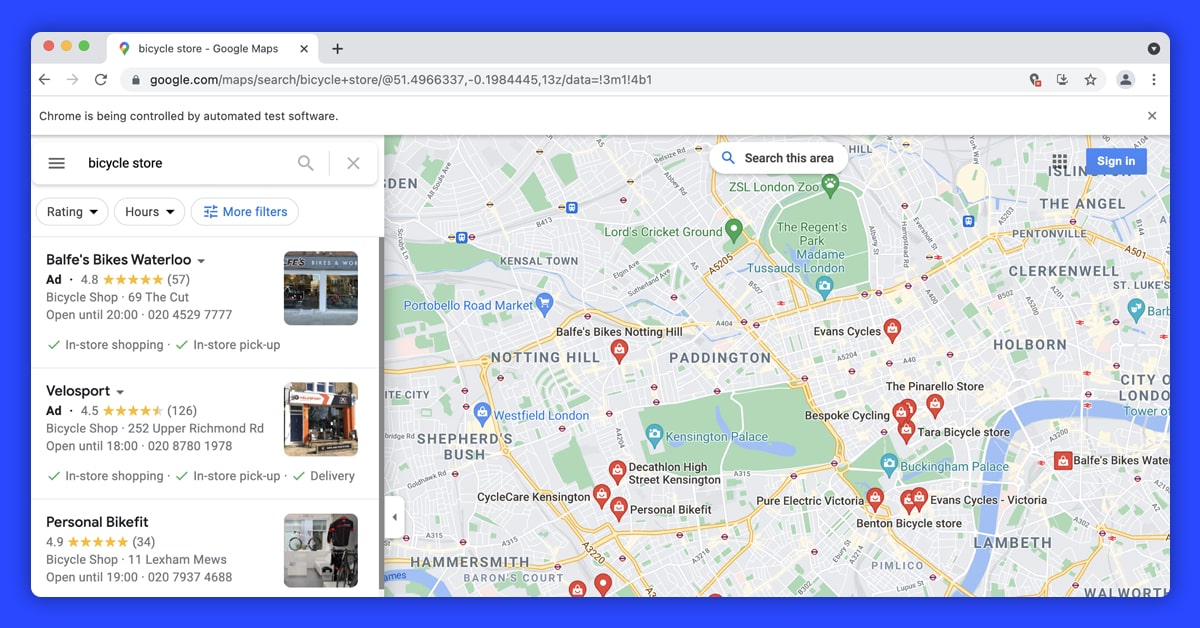Viewport: 1200px width, 628px height.
Task: Click the "69 The Cut" address text
Action: tap(158, 297)
